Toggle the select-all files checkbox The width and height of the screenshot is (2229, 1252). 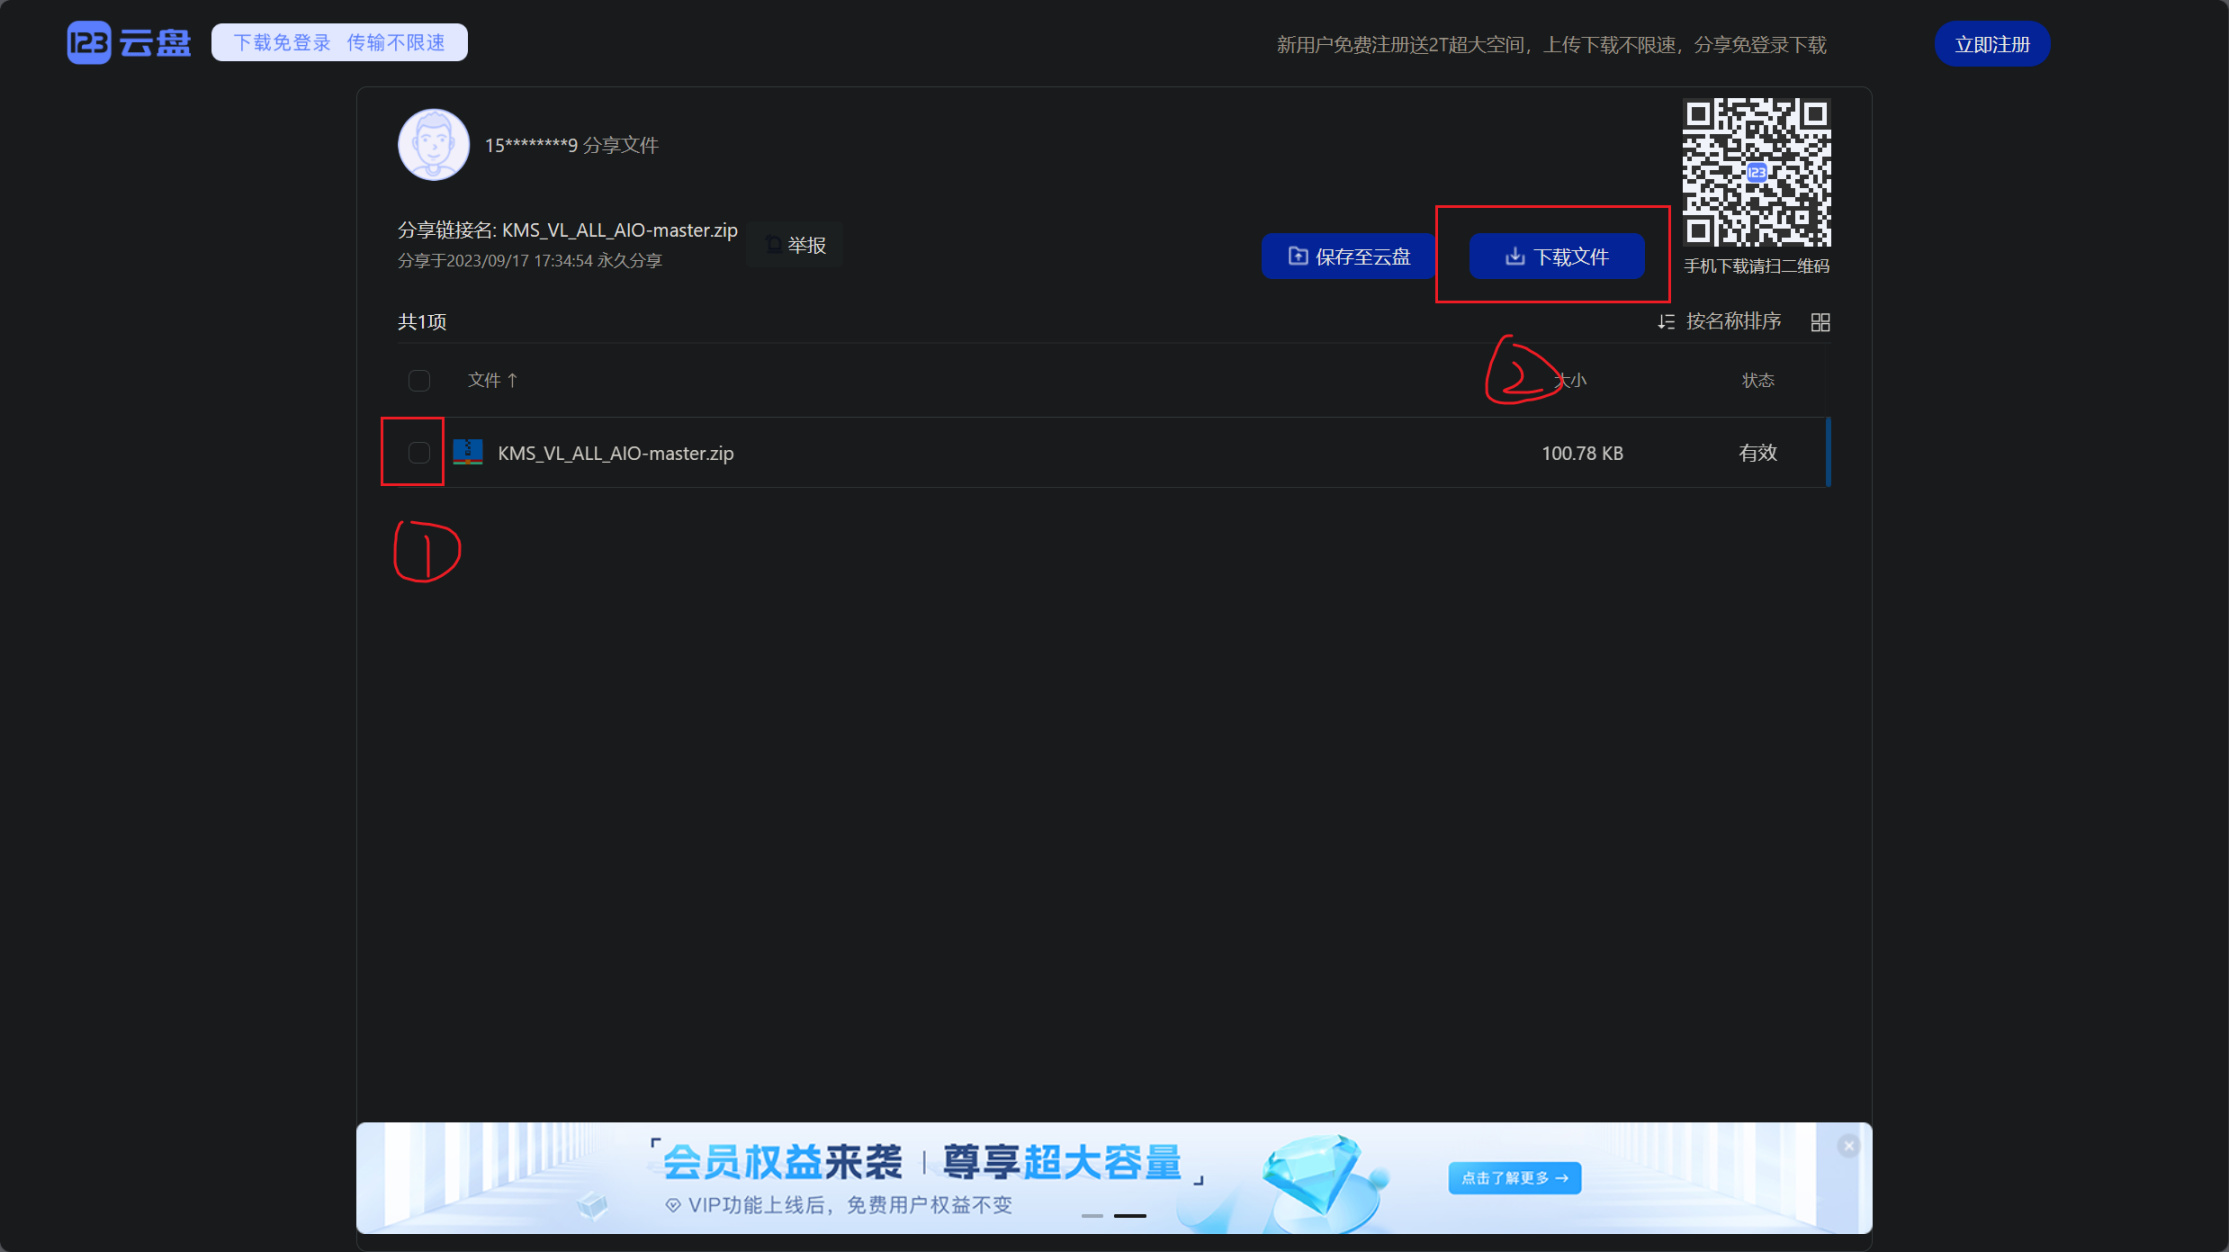[419, 380]
